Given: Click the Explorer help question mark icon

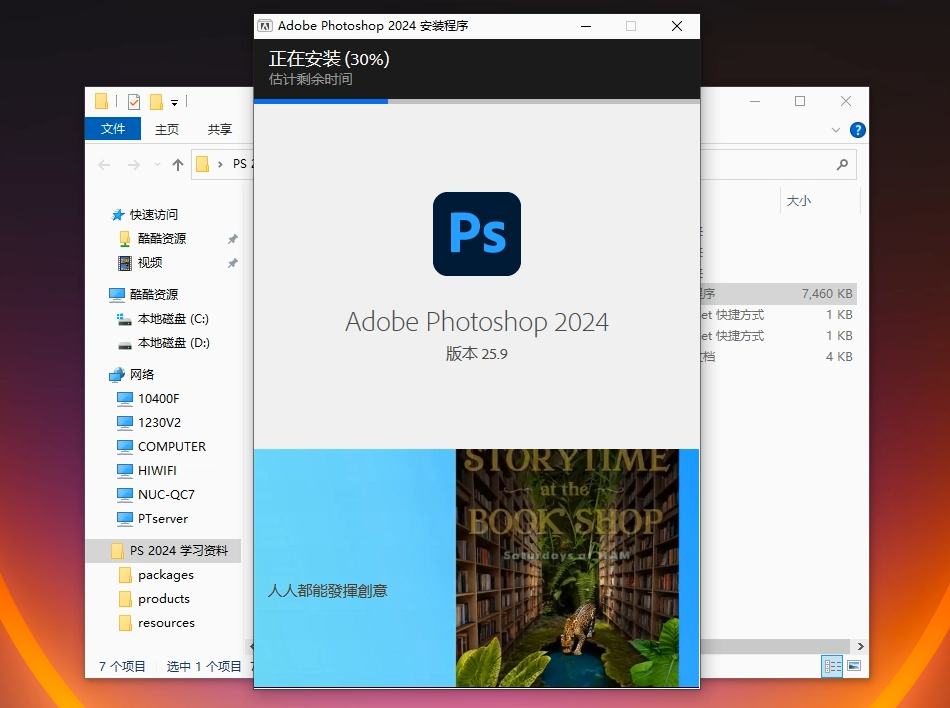Looking at the screenshot, I should tap(857, 130).
